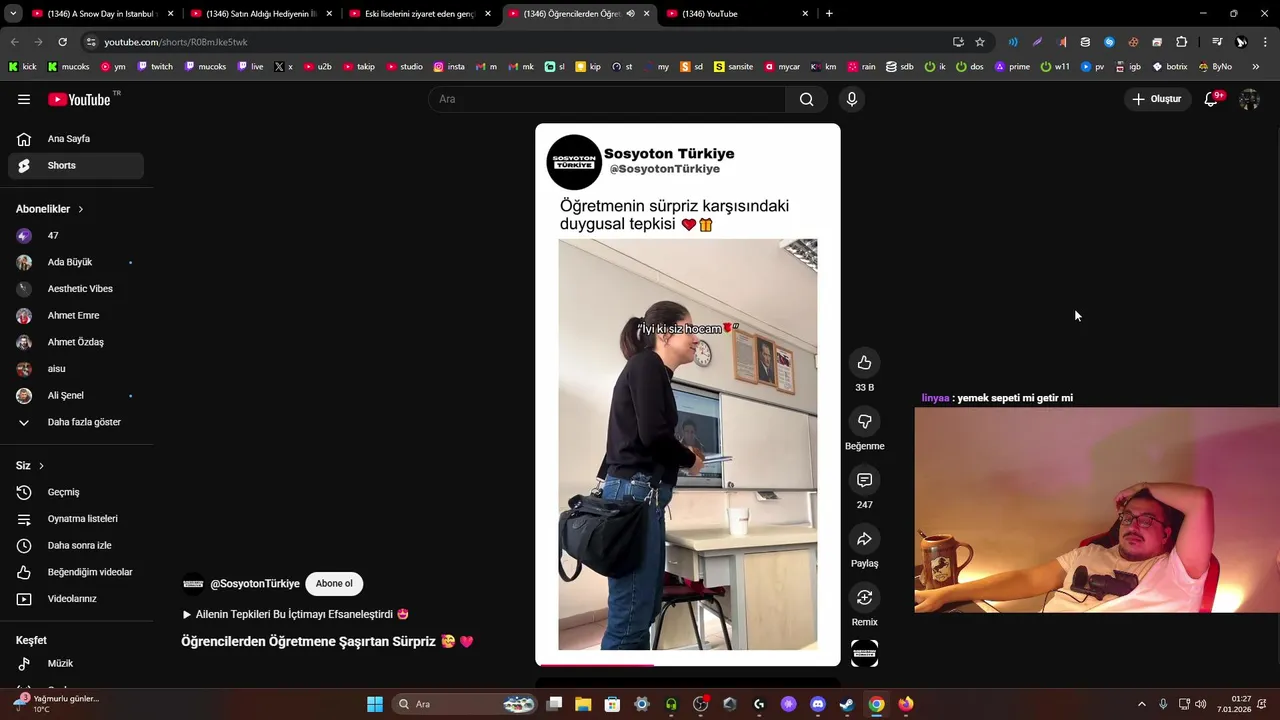Switch to the Satın Aldığı Hediyenin tab
The image size is (1280, 720).
[260, 14]
